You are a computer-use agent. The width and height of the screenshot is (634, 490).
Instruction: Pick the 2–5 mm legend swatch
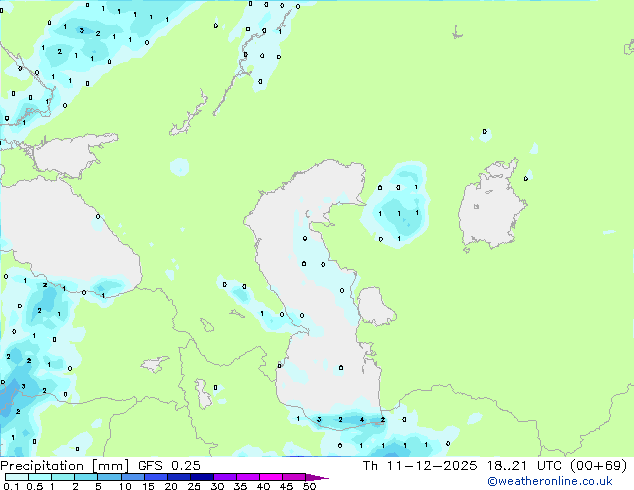point(86,477)
